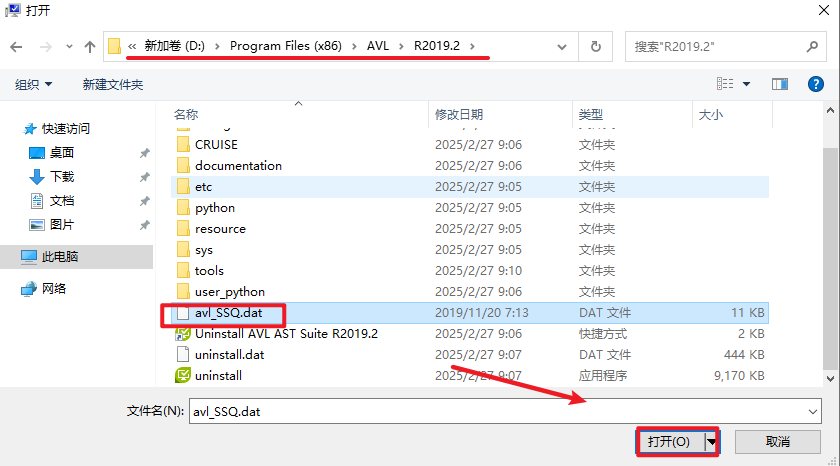The image size is (840, 466).
Task: Click the R2019.2 breadcrumb segment
Action: [x=437, y=46]
